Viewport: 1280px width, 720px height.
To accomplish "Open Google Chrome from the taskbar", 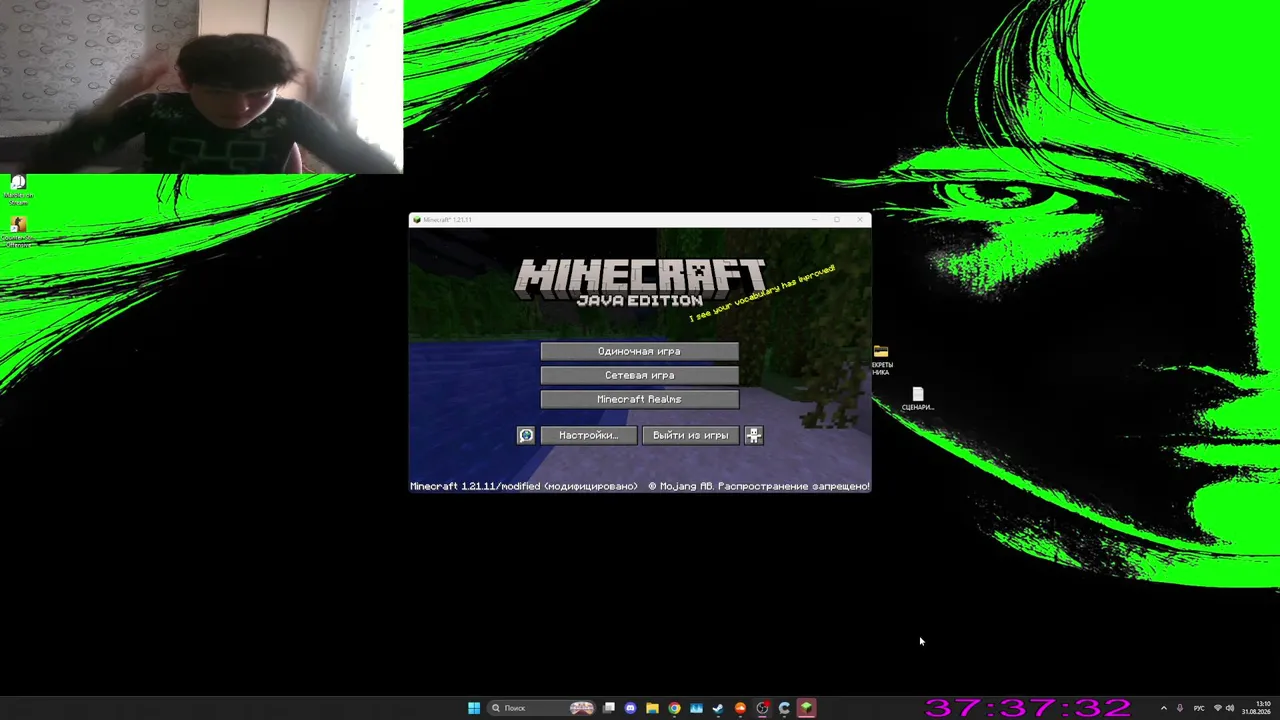I will [x=674, y=708].
